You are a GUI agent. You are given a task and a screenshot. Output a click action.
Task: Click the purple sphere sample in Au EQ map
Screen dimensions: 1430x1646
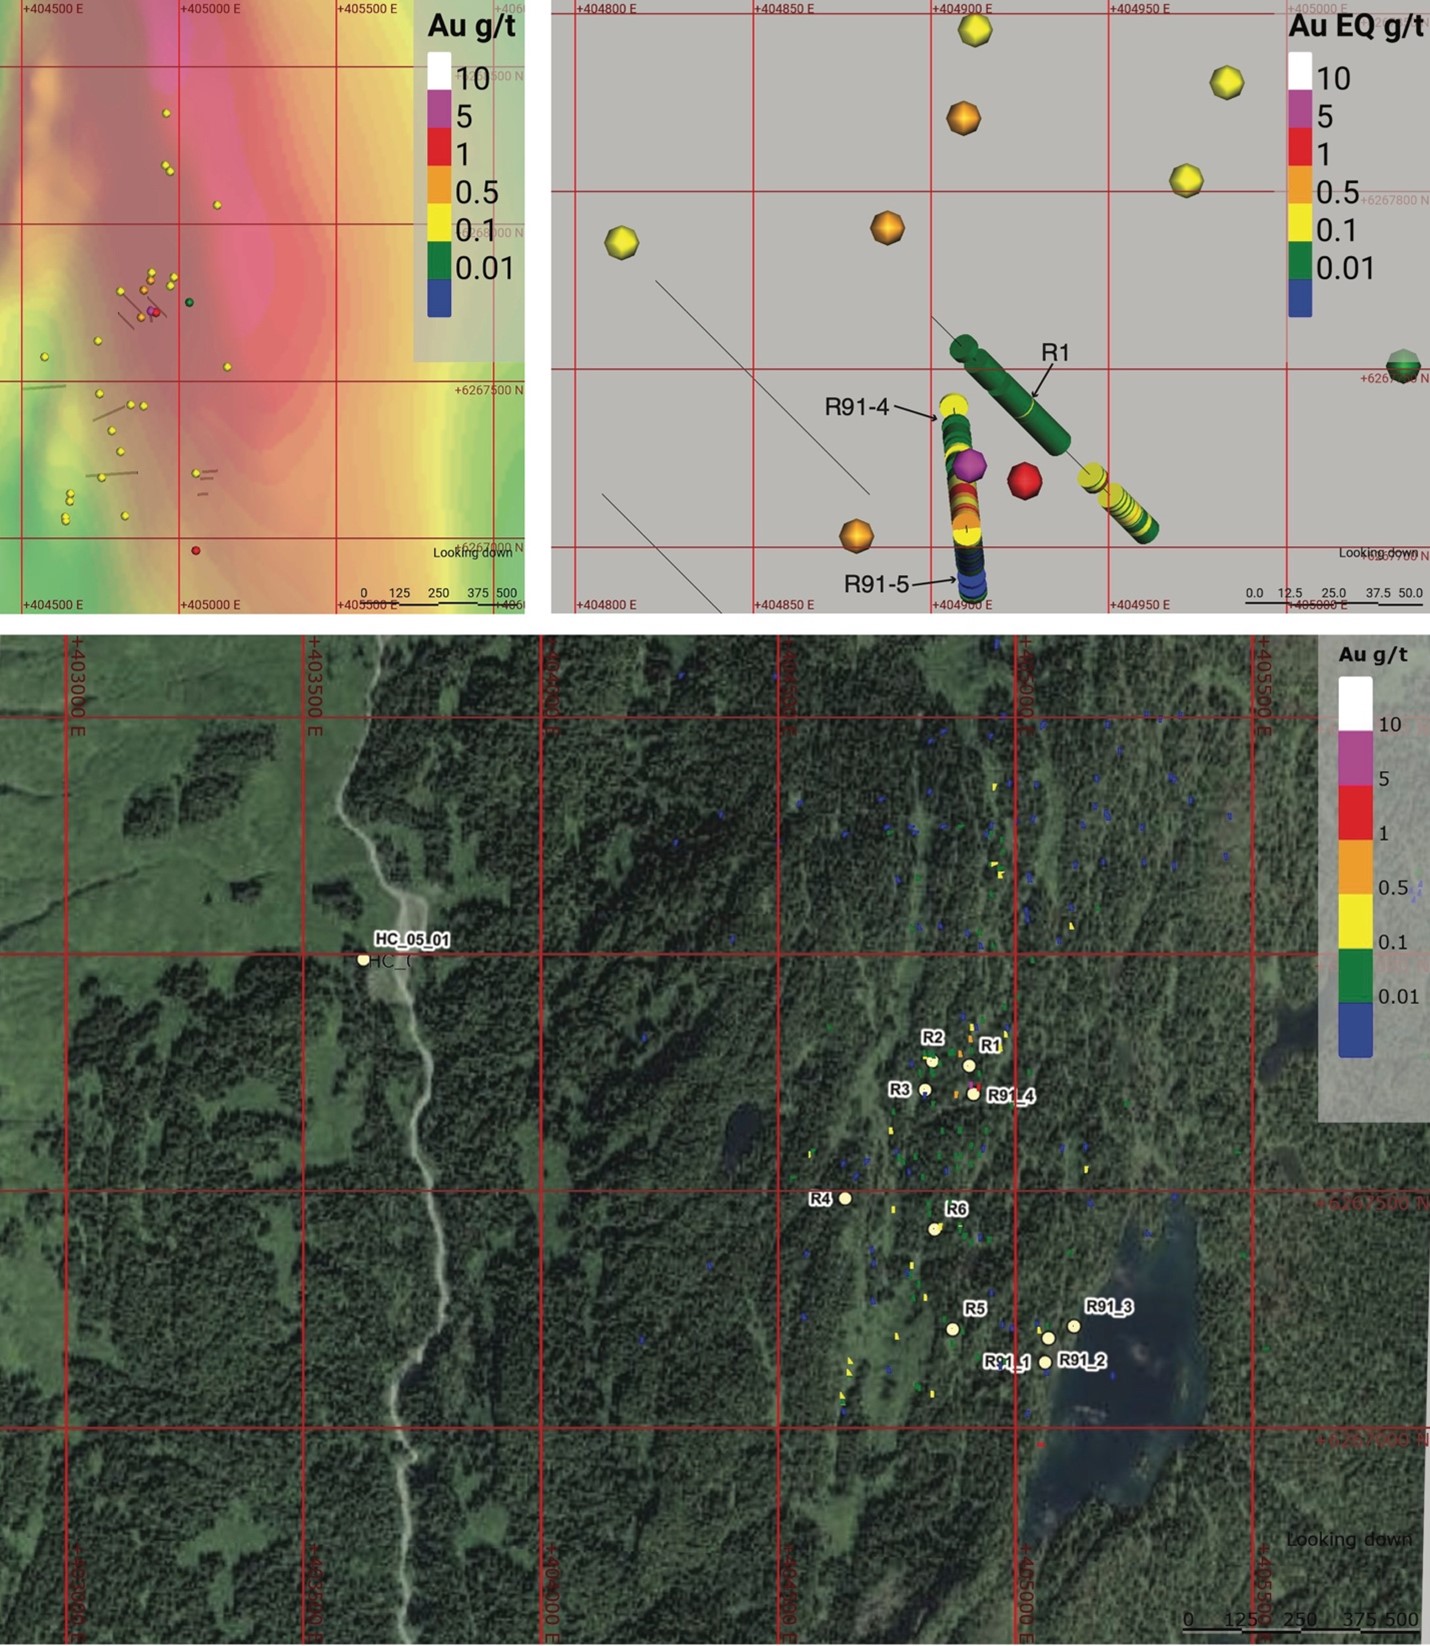pyautogui.click(x=968, y=465)
